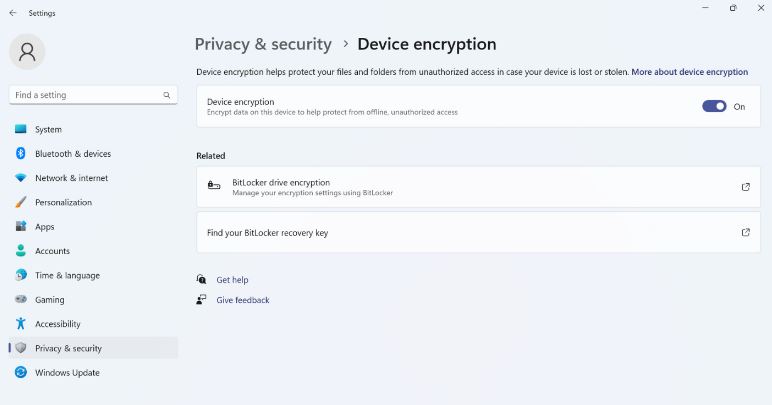Click the Bluetooth icon in the sidebar

point(21,154)
